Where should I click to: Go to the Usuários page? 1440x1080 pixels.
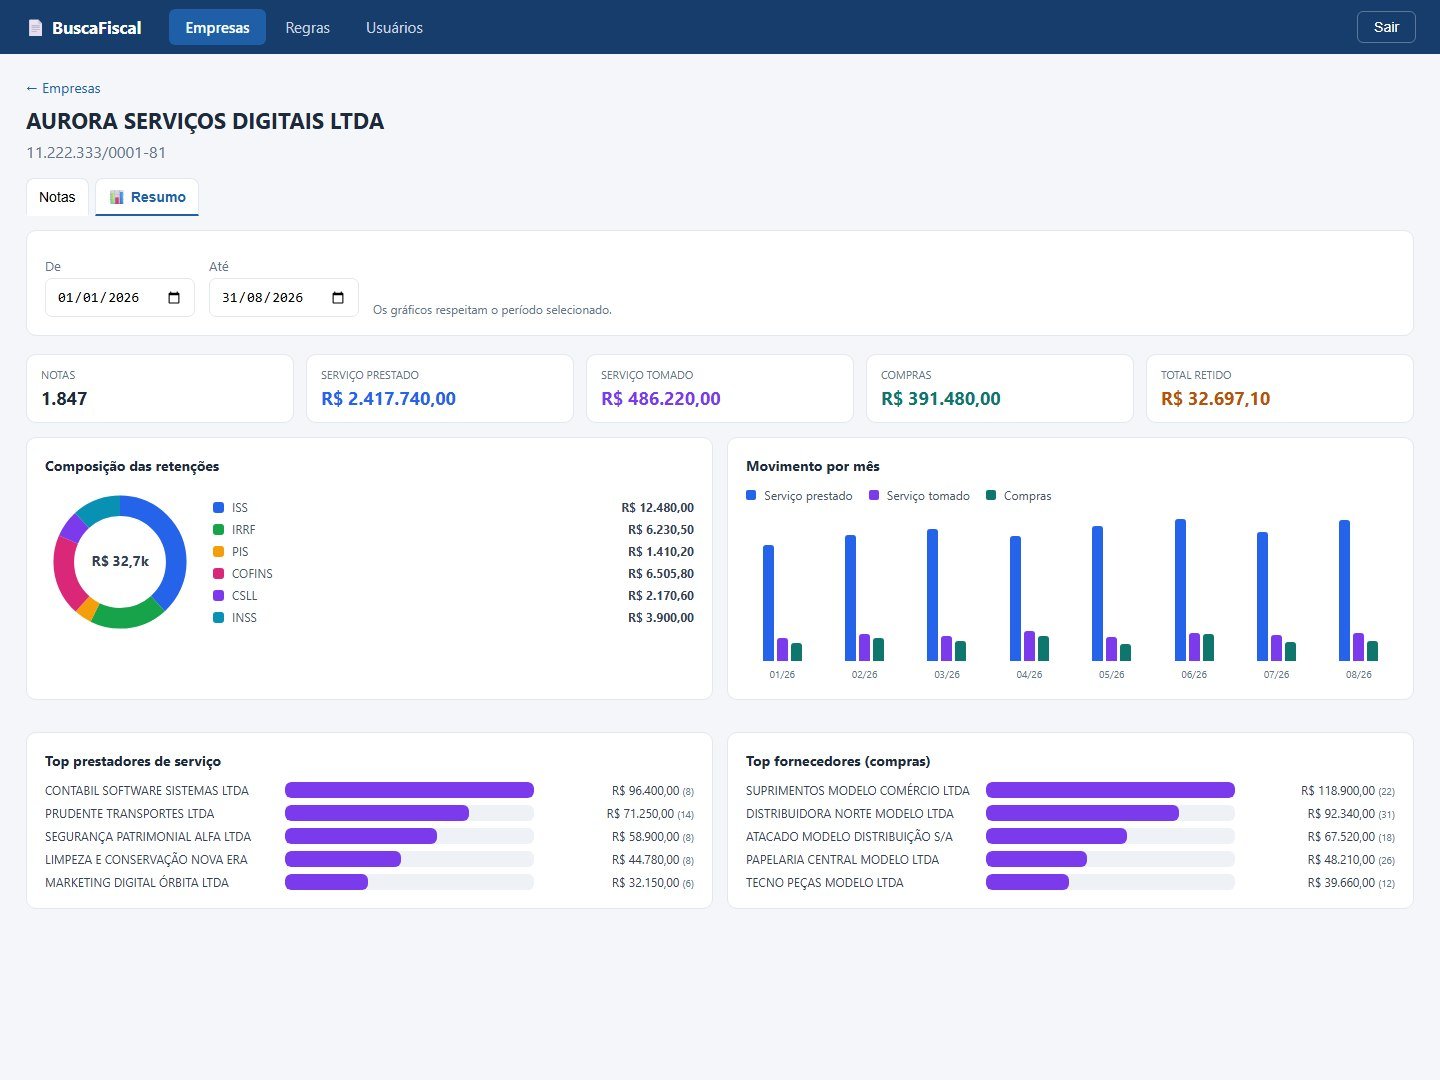(394, 28)
